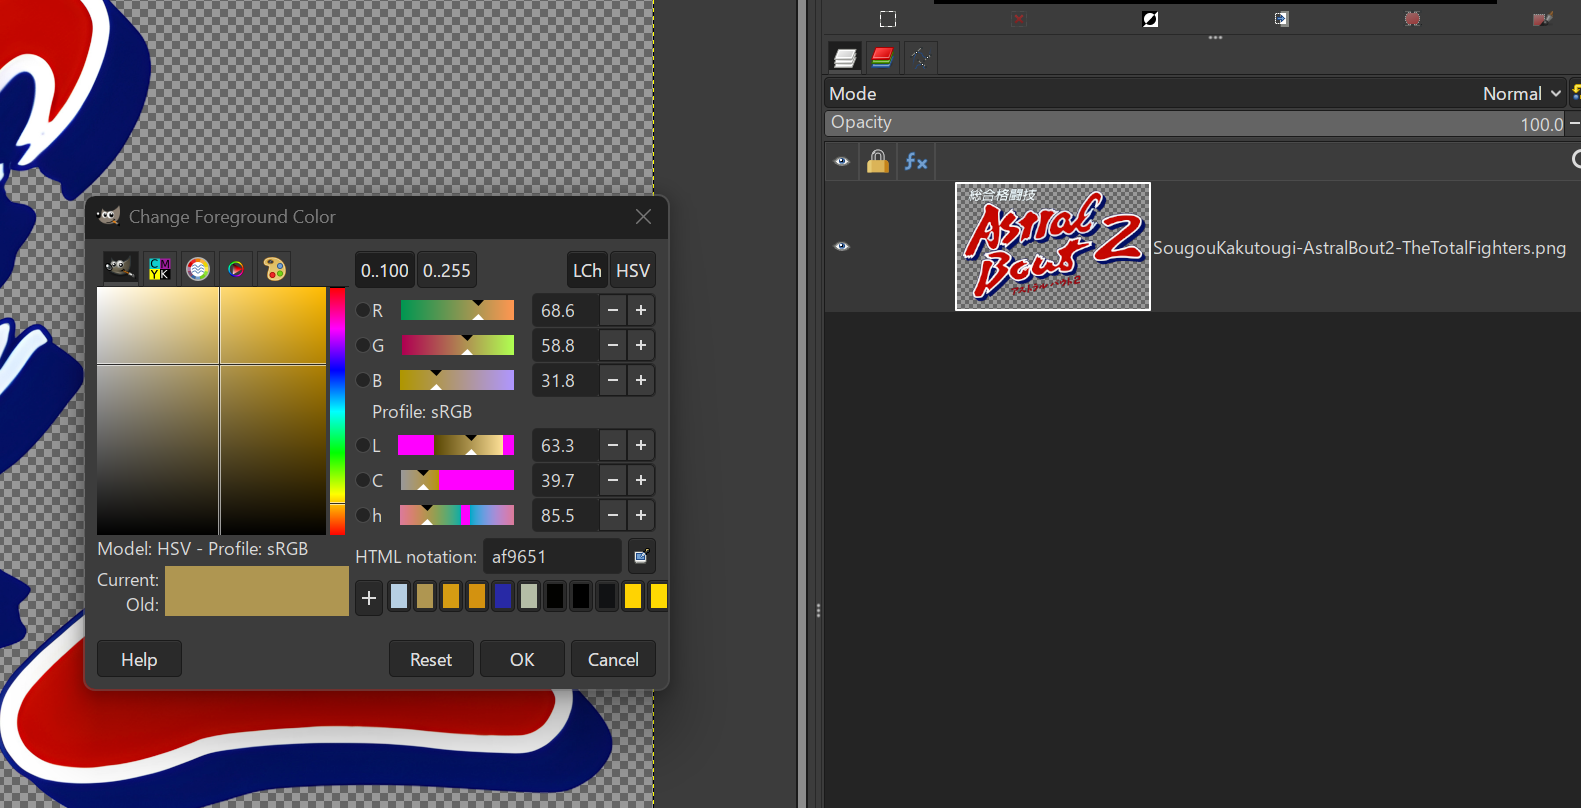
Task: Select the LCh lightness L radio button
Action: click(x=364, y=446)
